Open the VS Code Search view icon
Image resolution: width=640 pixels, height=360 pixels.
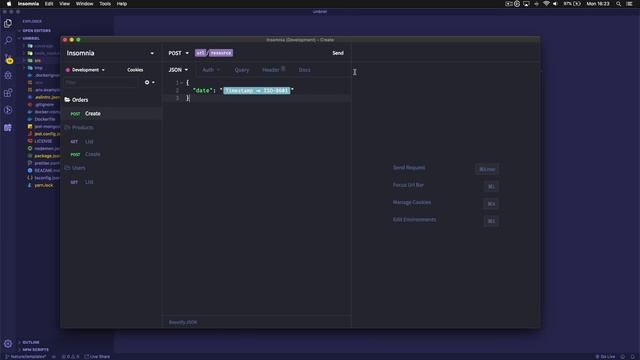pyautogui.click(x=8, y=40)
